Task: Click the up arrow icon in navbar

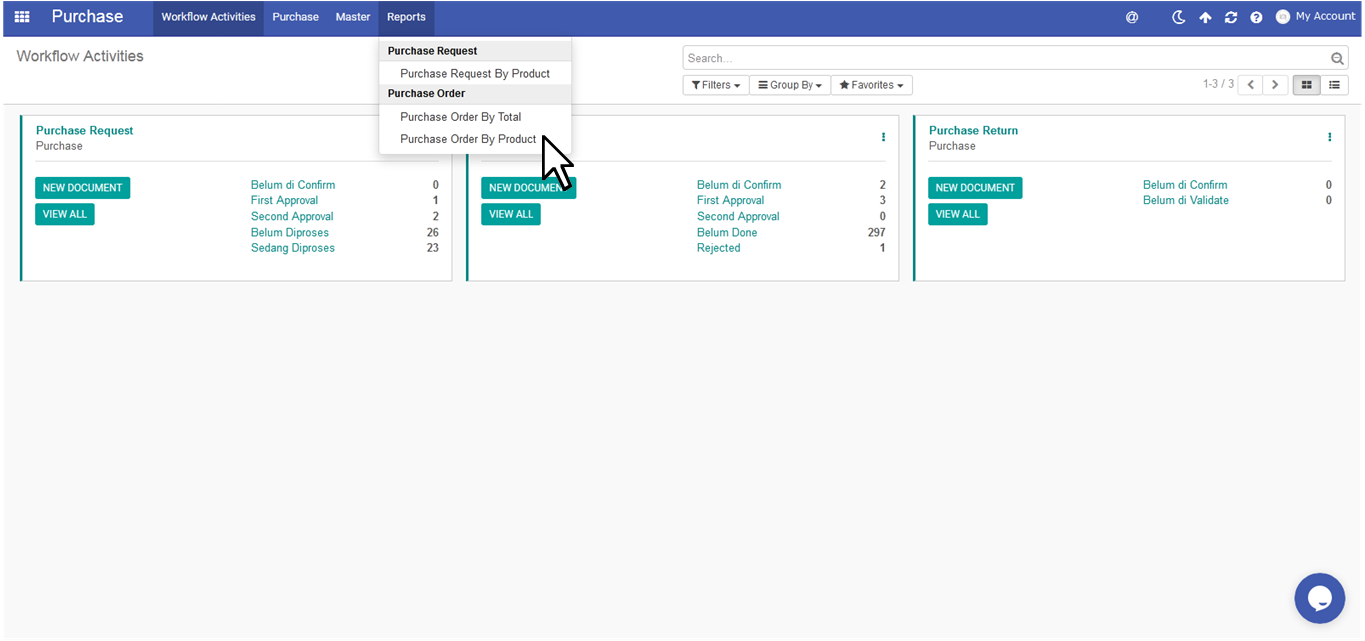Action: coord(1205,17)
